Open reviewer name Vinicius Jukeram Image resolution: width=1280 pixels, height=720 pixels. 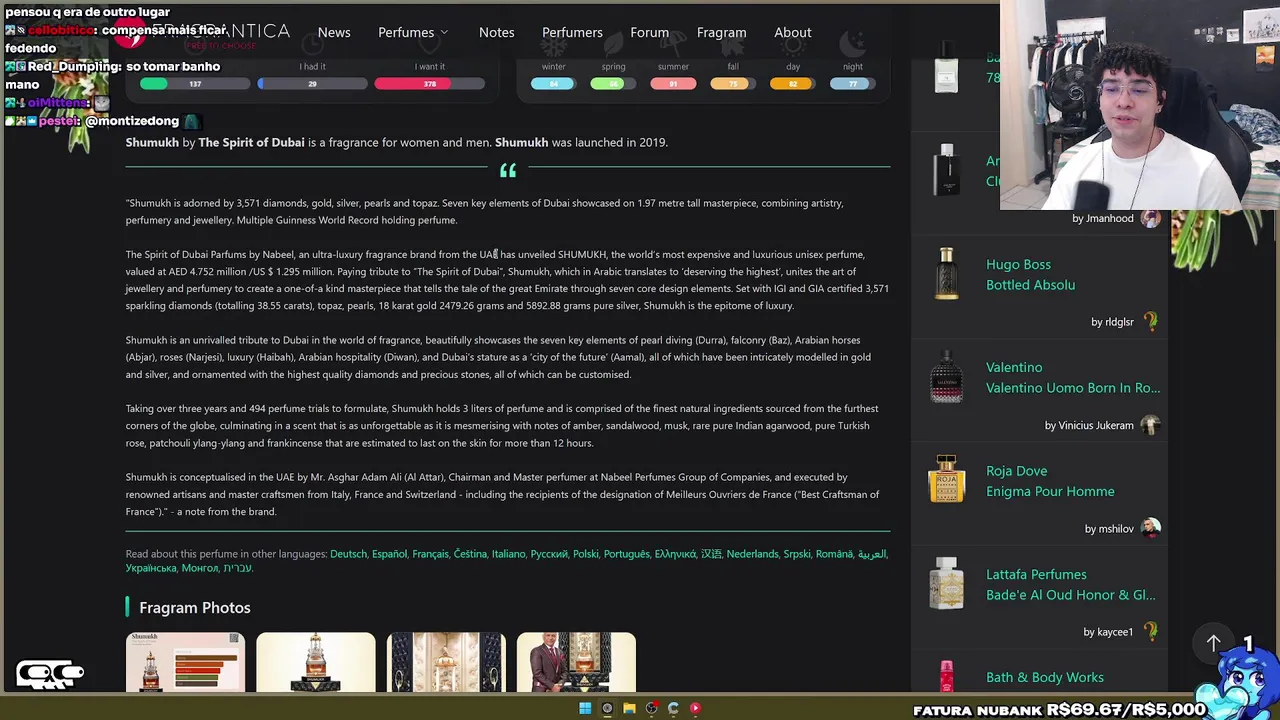[1096, 425]
